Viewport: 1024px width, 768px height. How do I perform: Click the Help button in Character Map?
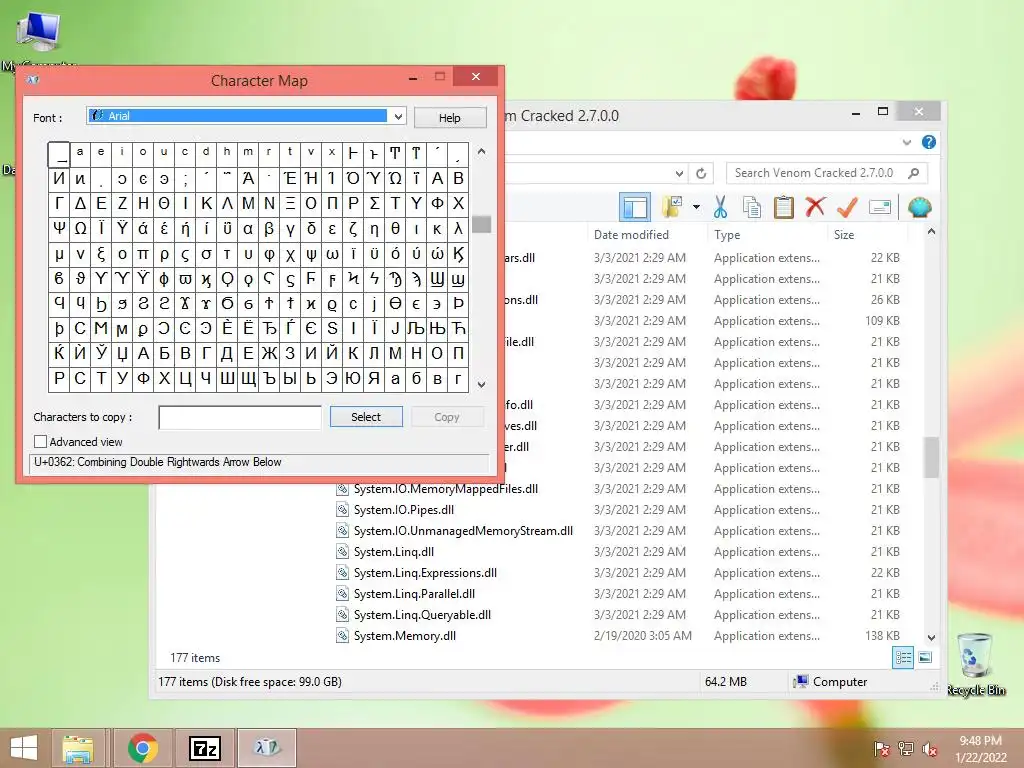449,118
